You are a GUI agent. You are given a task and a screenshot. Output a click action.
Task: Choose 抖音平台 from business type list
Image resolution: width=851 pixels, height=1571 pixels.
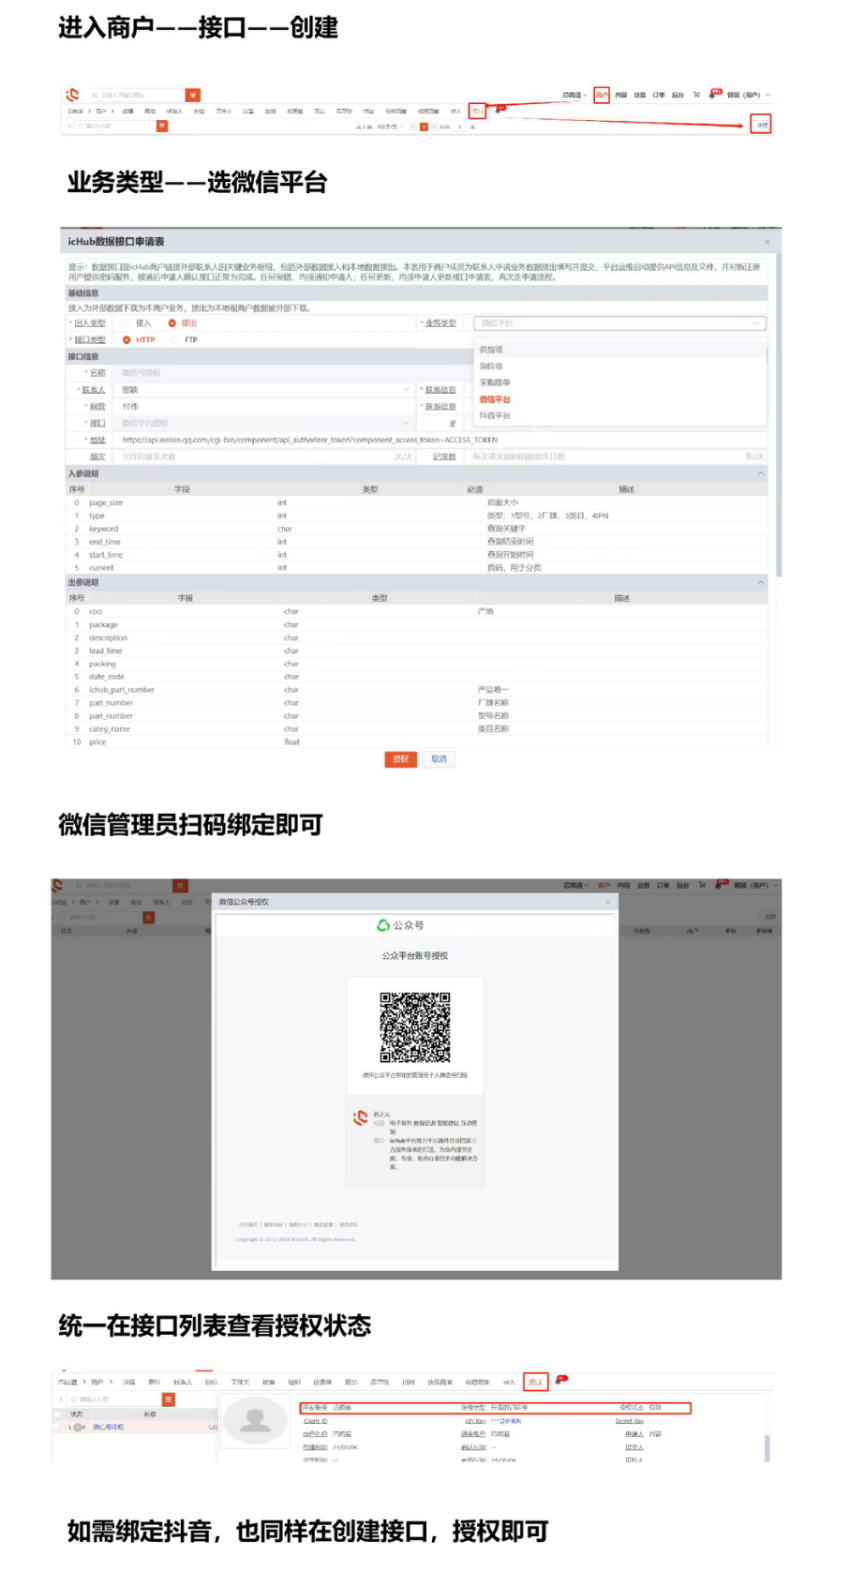pos(620,415)
